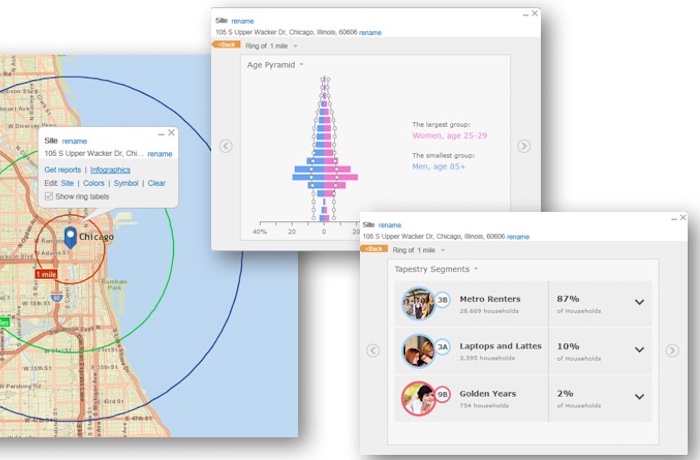Open Ring of 1 mile dropdown in Age Pyramid window
700x460 pixels.
coord(271,46)
